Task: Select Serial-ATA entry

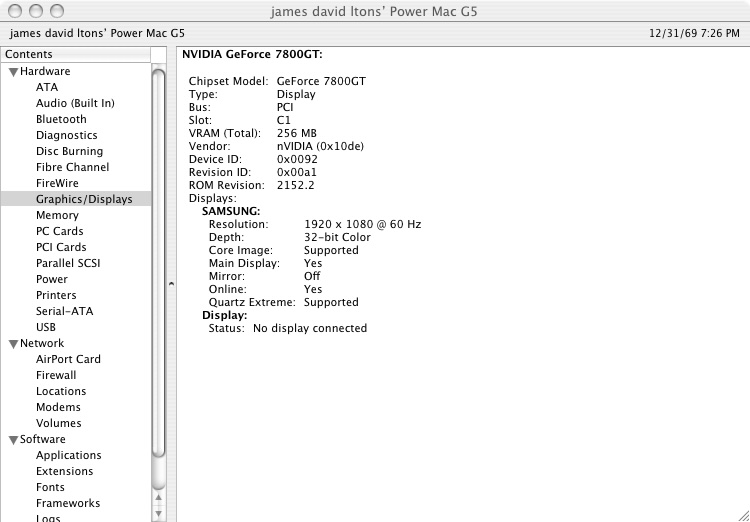Action: [x=65, y=311]
